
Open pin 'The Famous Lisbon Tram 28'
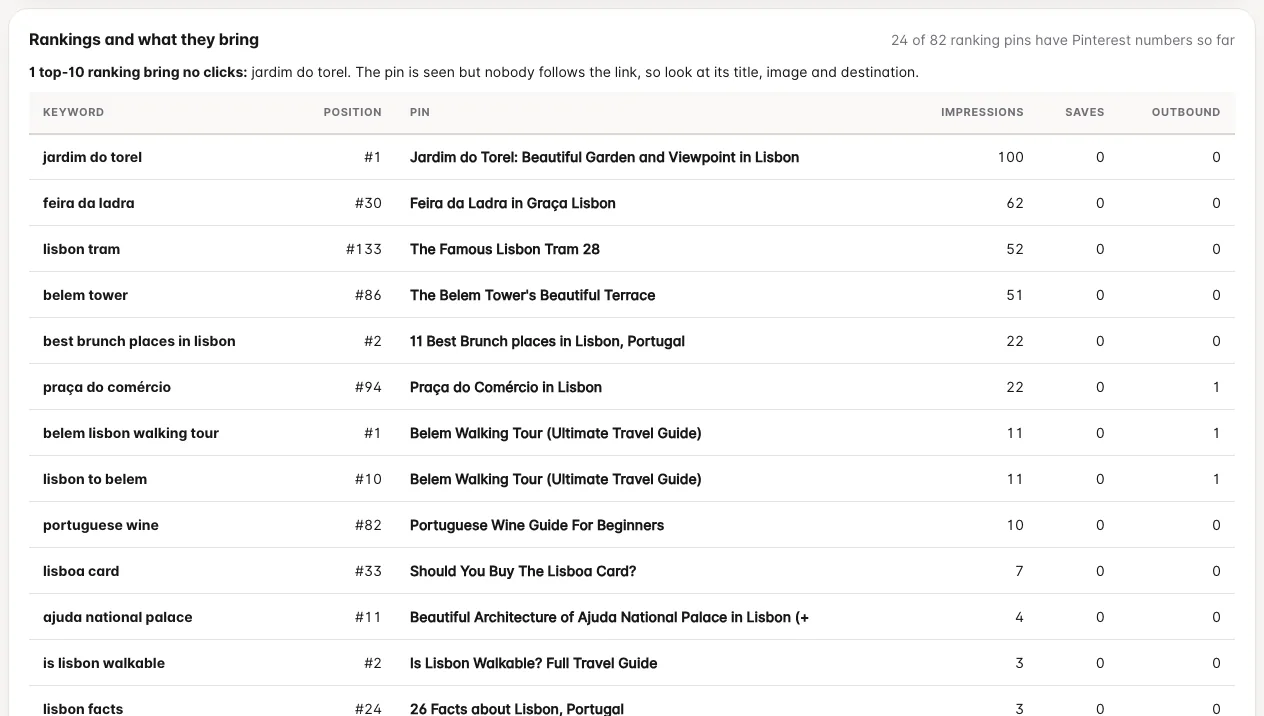coord(505,249)
